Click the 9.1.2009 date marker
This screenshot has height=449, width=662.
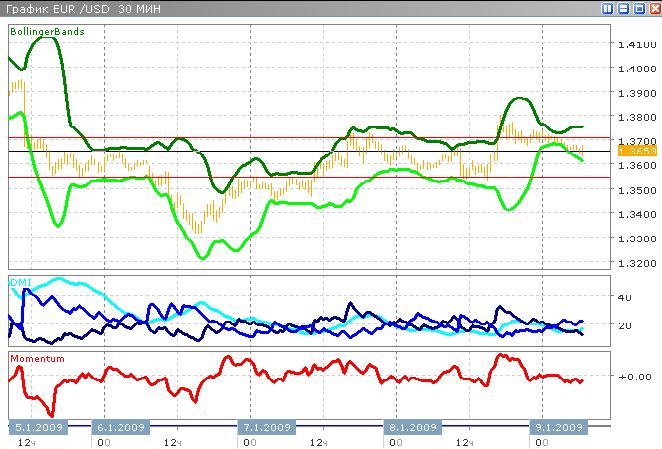558,427
